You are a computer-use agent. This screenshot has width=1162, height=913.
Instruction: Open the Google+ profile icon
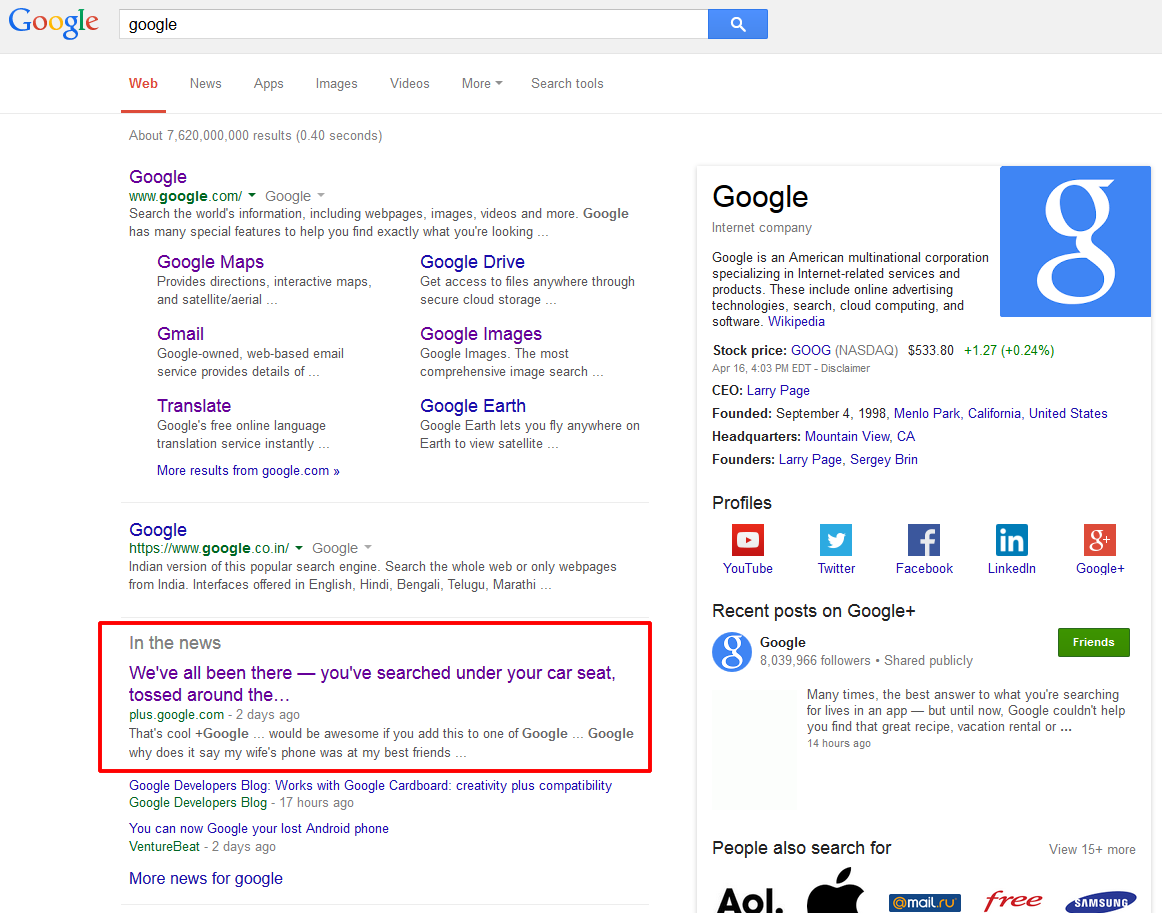1100,540
